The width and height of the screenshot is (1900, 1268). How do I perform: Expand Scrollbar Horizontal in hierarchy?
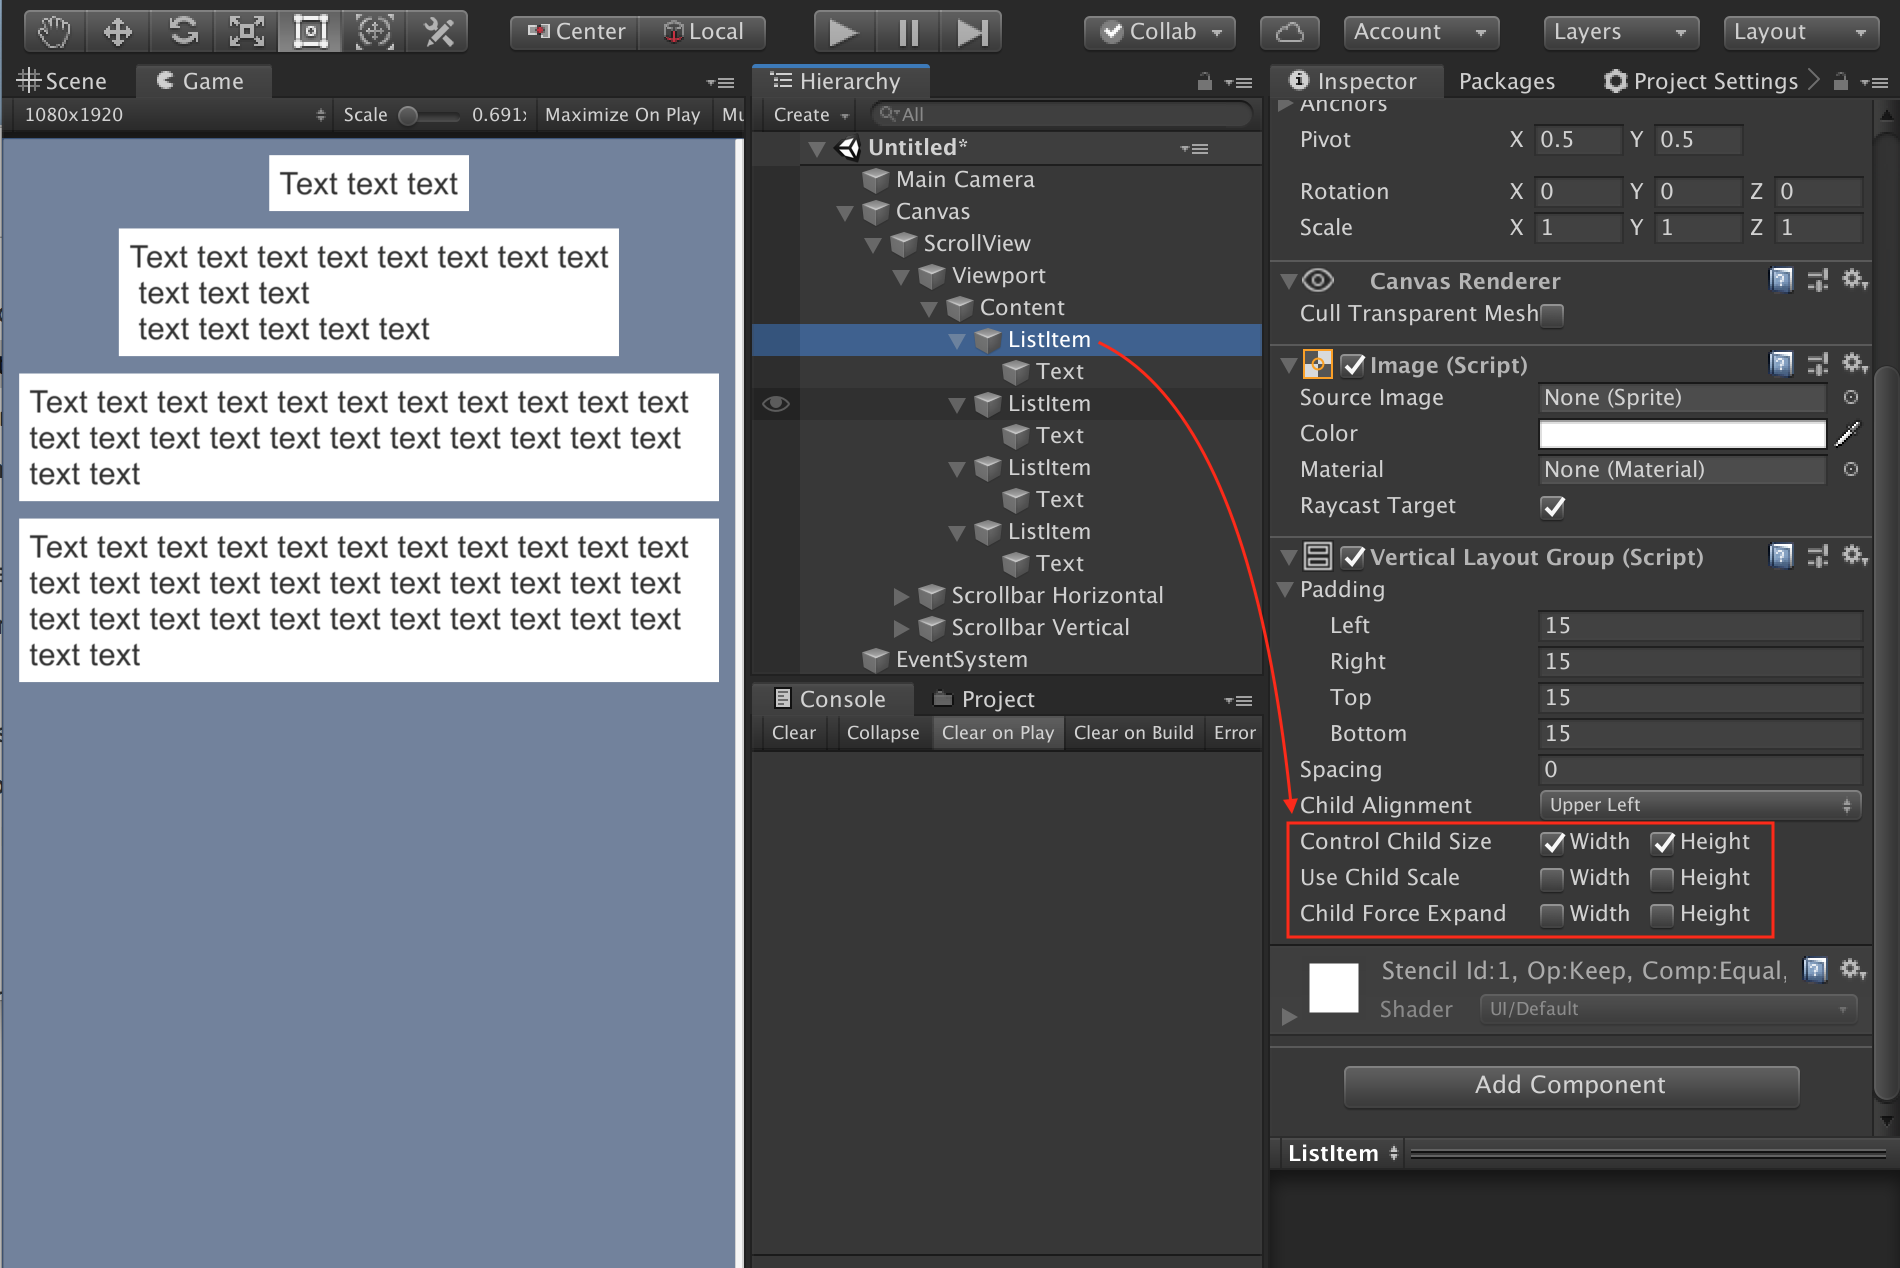point(901,597)
